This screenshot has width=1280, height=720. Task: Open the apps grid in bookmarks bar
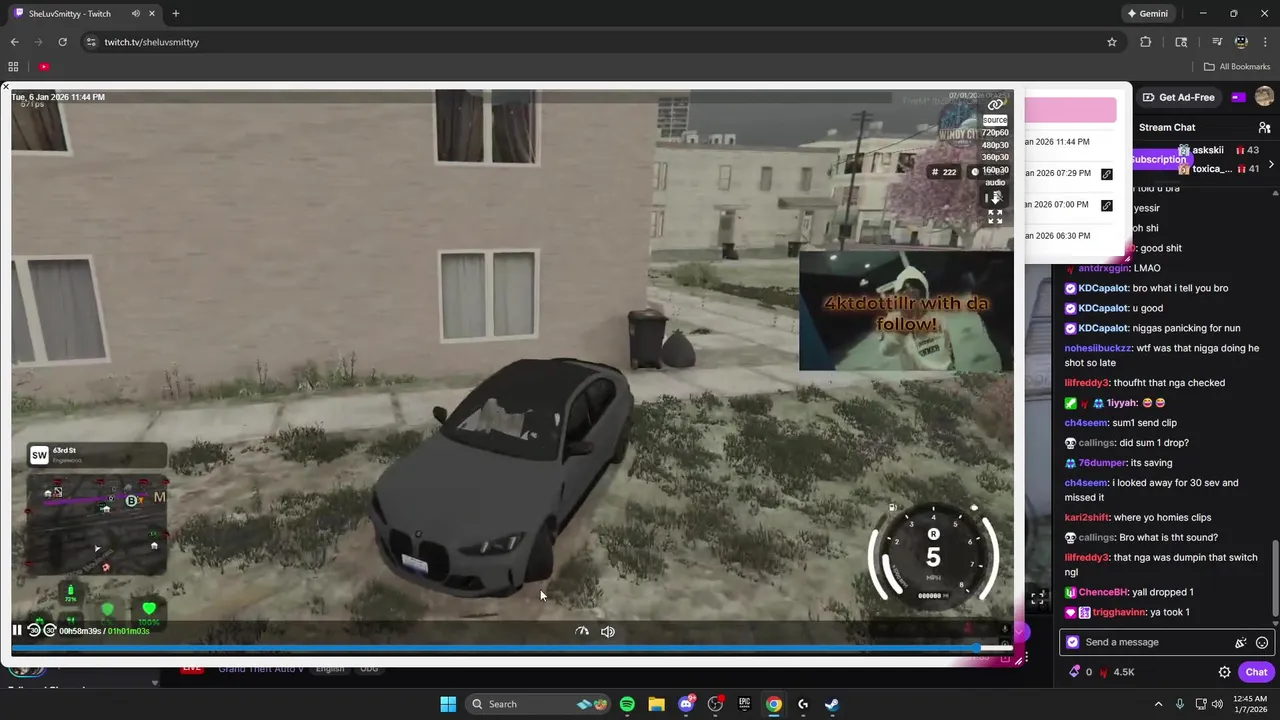(x=13, y=67)
